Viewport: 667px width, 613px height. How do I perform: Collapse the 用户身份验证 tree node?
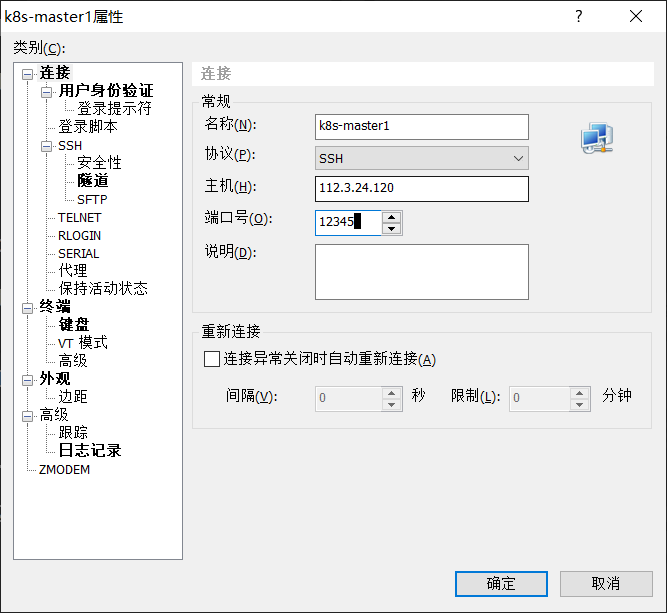pyautogui.click(x=46, y=92)
